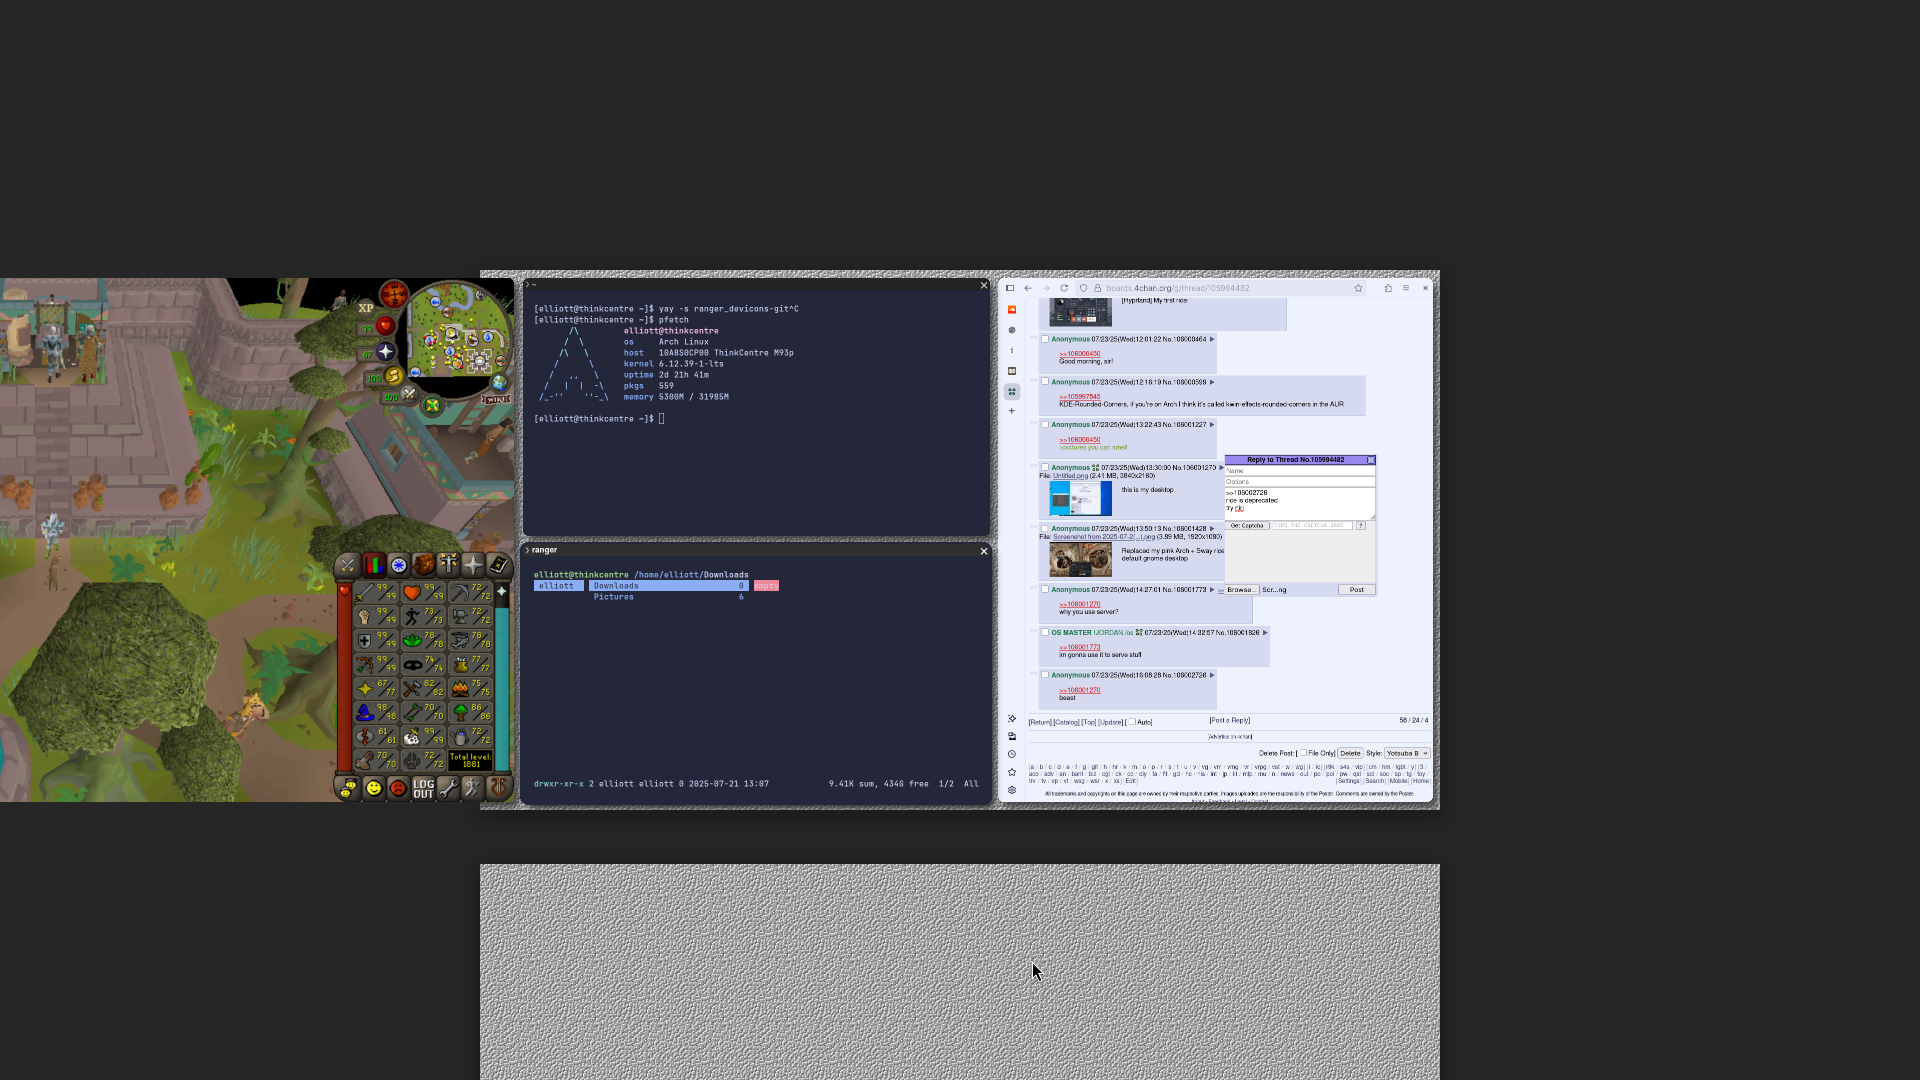This screenshot has height=1080, width=1920.
Task: Click Browse file button in reply form
Action: 1241,590
